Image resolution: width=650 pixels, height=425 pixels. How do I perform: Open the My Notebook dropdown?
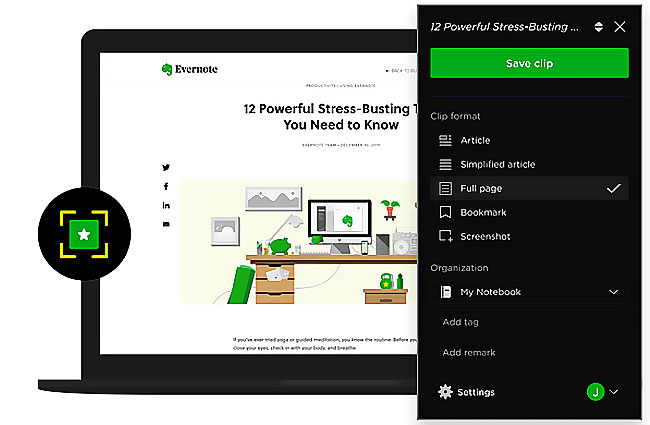pyautogui.click(x=529, y=292)
